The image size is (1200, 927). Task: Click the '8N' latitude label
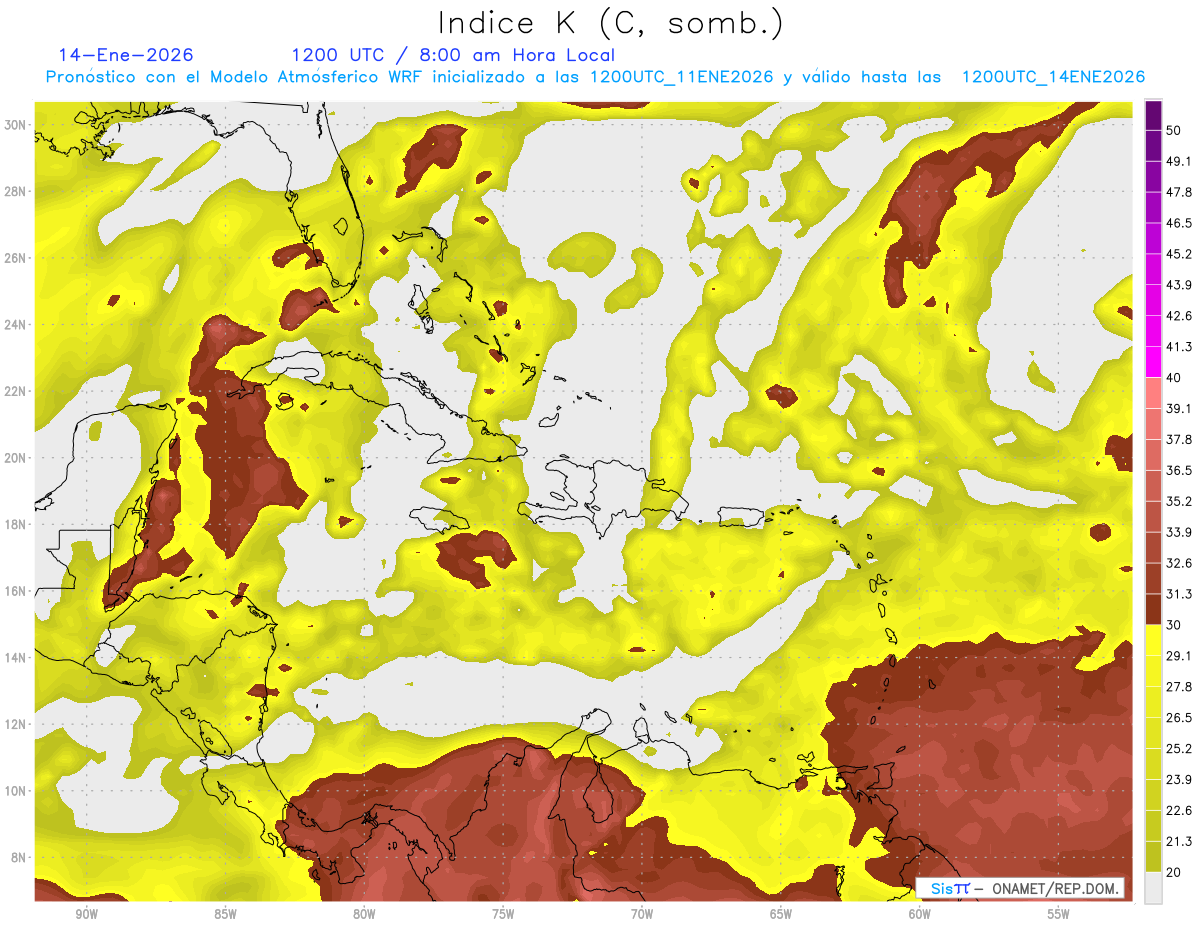[20, 857]
